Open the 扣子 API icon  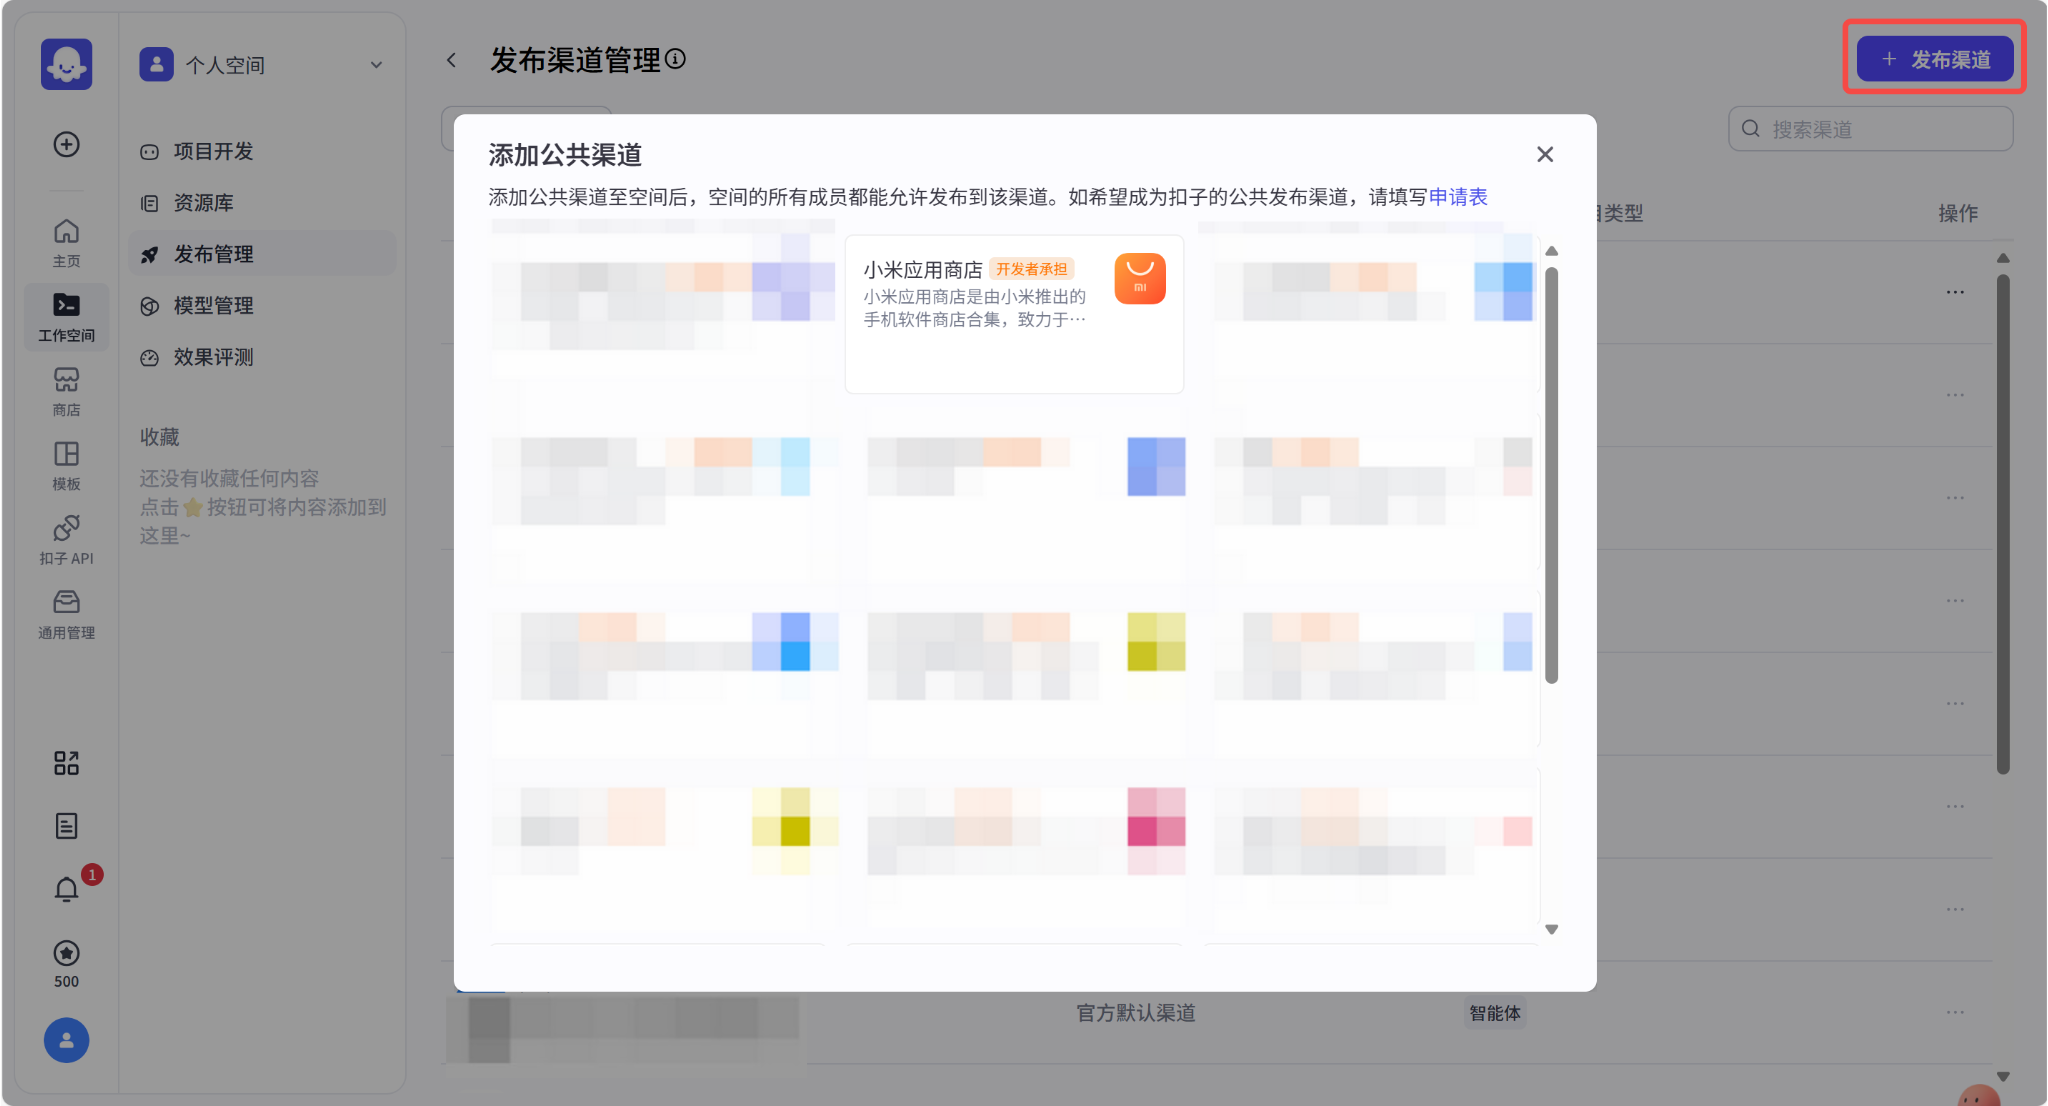(66, 540)
